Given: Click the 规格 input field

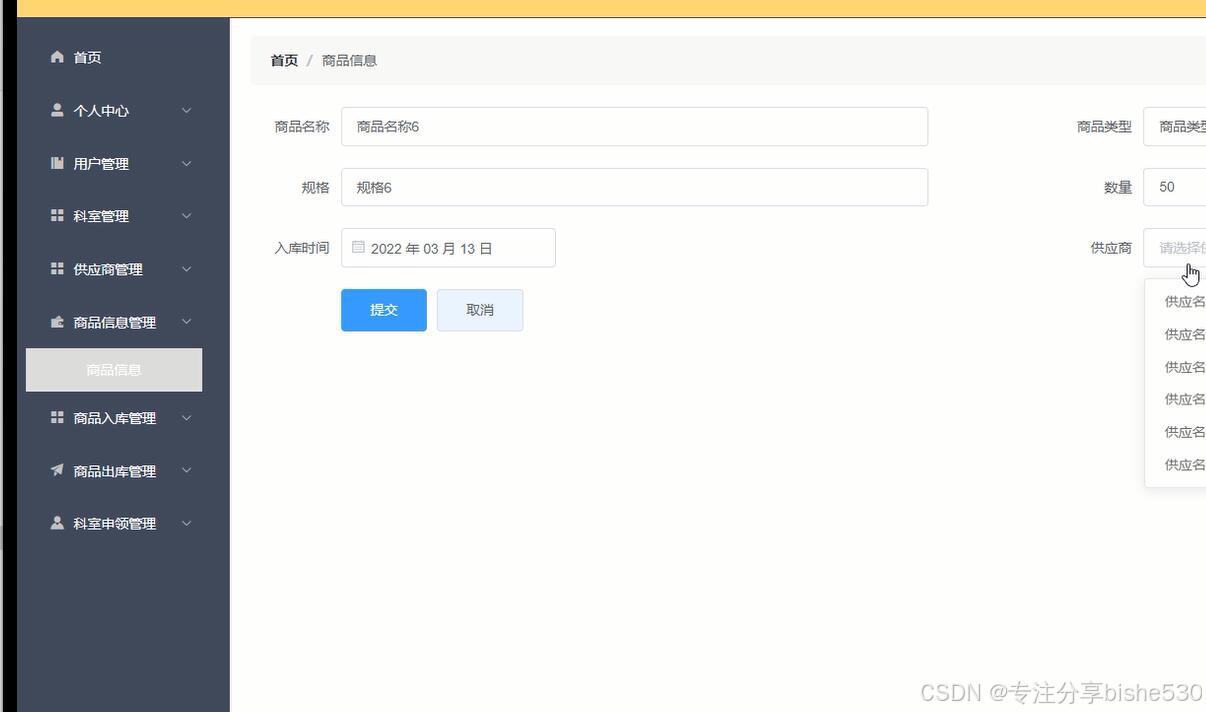Looking at the screenshot, I should [x=634, y=187].
